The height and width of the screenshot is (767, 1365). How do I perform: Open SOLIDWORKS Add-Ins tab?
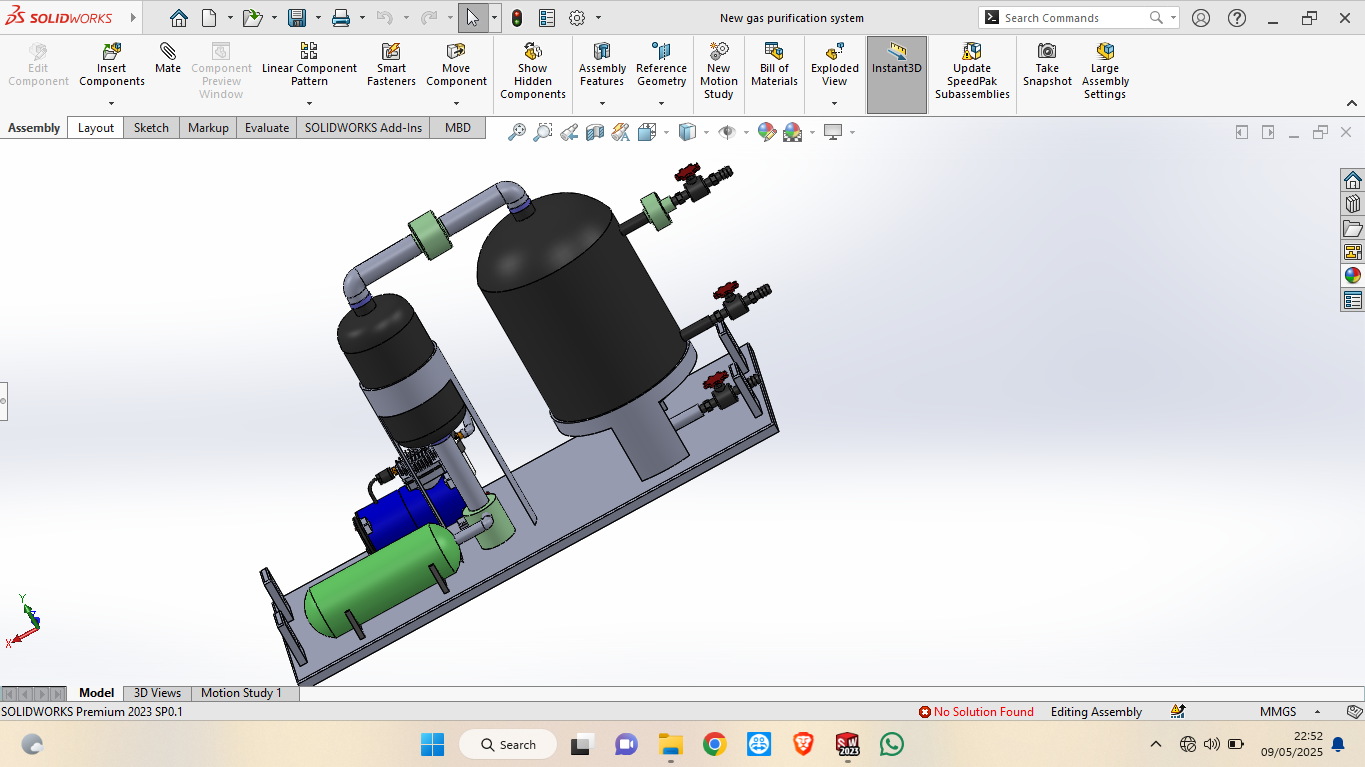[x=364, y=128]
